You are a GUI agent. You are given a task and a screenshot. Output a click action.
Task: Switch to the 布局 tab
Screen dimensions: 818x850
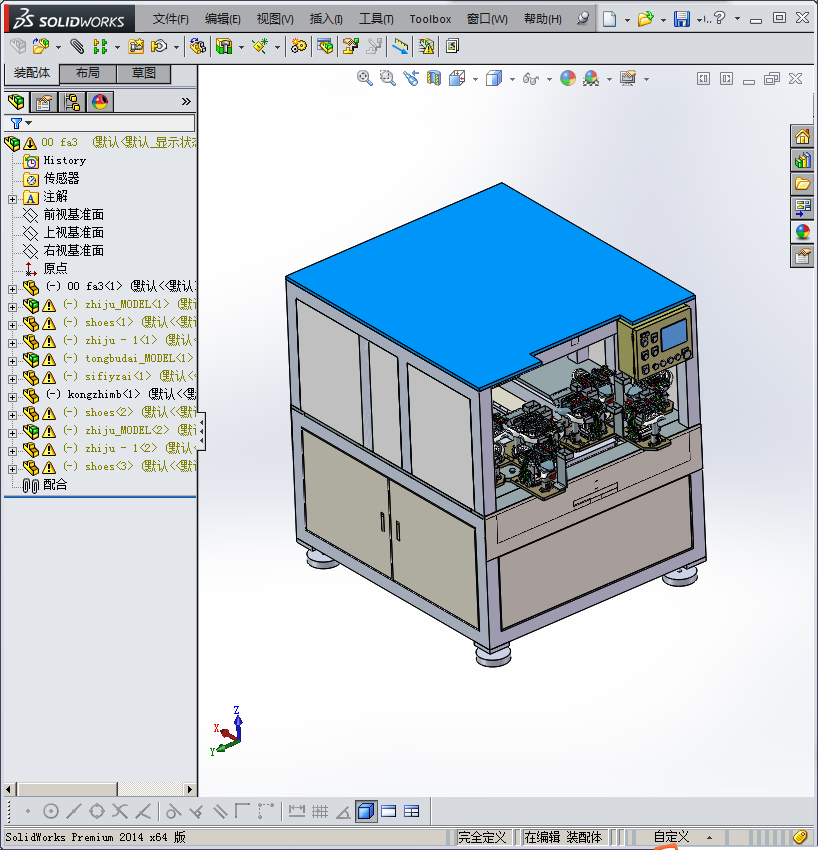88,73
